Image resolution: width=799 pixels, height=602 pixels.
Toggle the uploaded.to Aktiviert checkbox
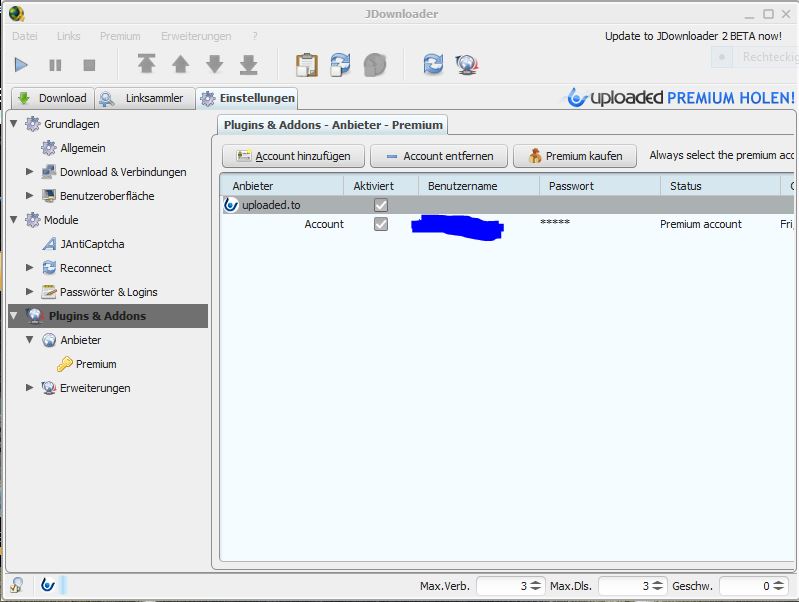[x=381, y=205]
